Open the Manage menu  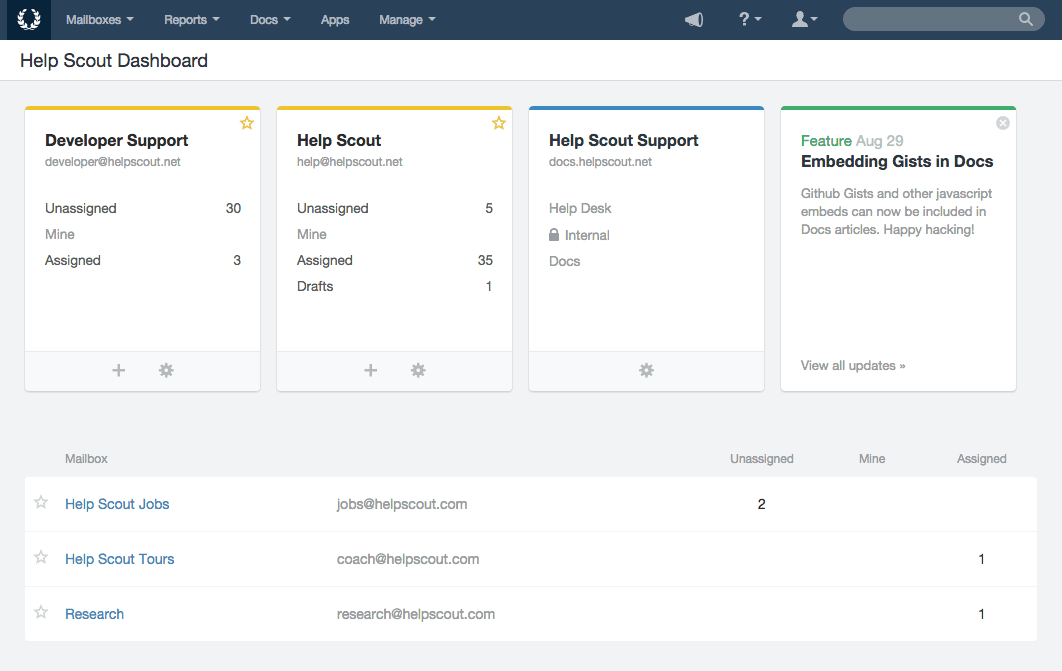pyautogui.click(x=407, y=20)
